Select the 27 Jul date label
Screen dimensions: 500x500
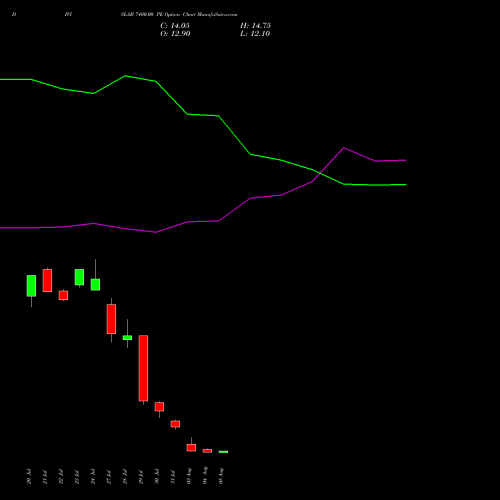[109, 476]
